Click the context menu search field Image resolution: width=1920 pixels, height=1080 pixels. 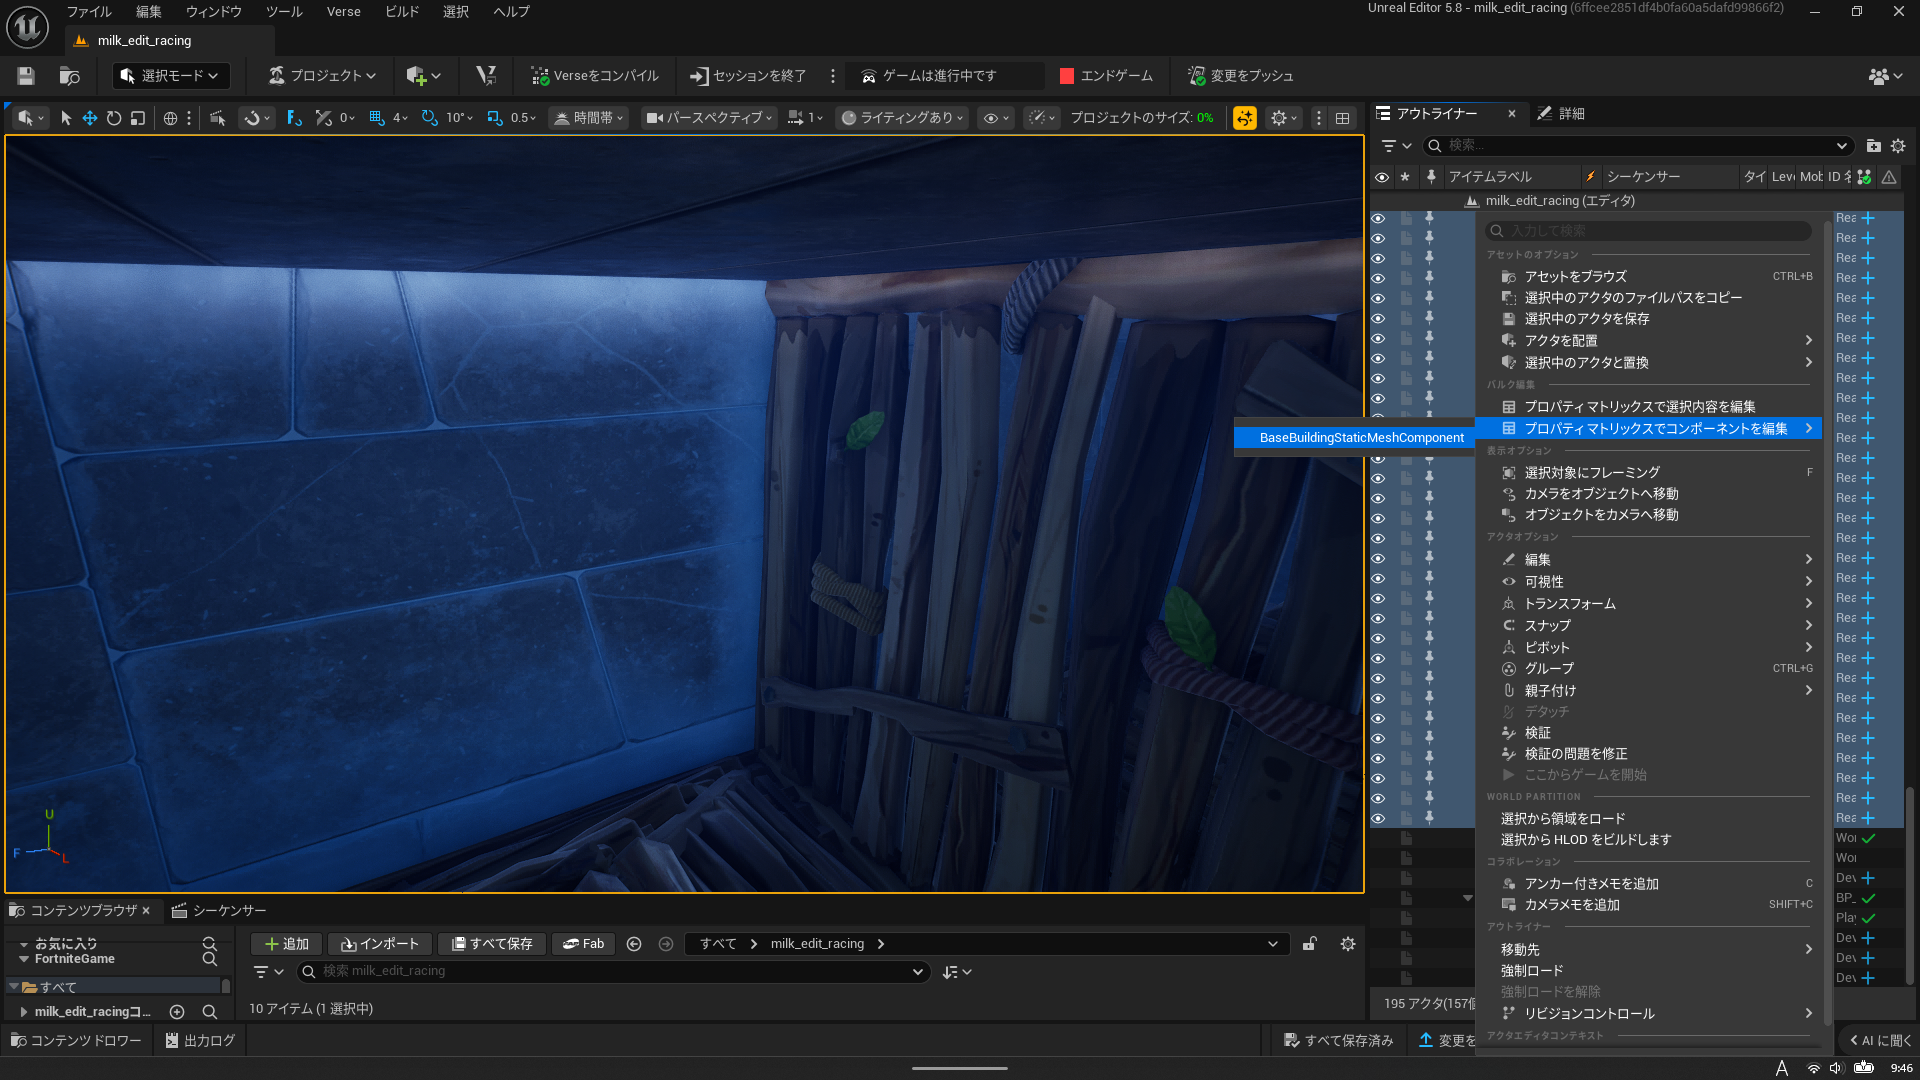1648,231
